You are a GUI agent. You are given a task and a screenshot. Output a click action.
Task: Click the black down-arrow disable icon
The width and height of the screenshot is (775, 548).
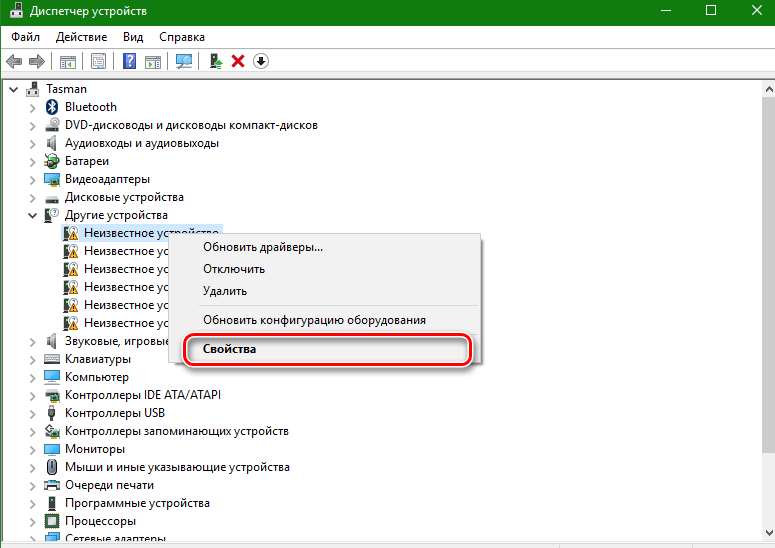(x=261, y=61)
